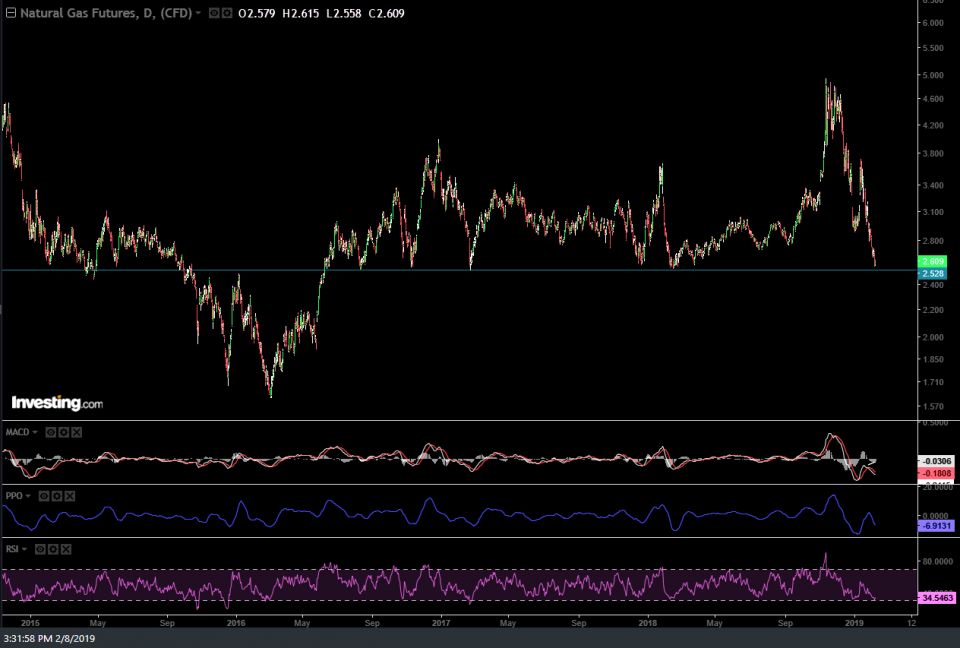Open the PPO indicator settings gear
Image resolution: width=960 pixels, height=648 pixels.
point(56,495)
